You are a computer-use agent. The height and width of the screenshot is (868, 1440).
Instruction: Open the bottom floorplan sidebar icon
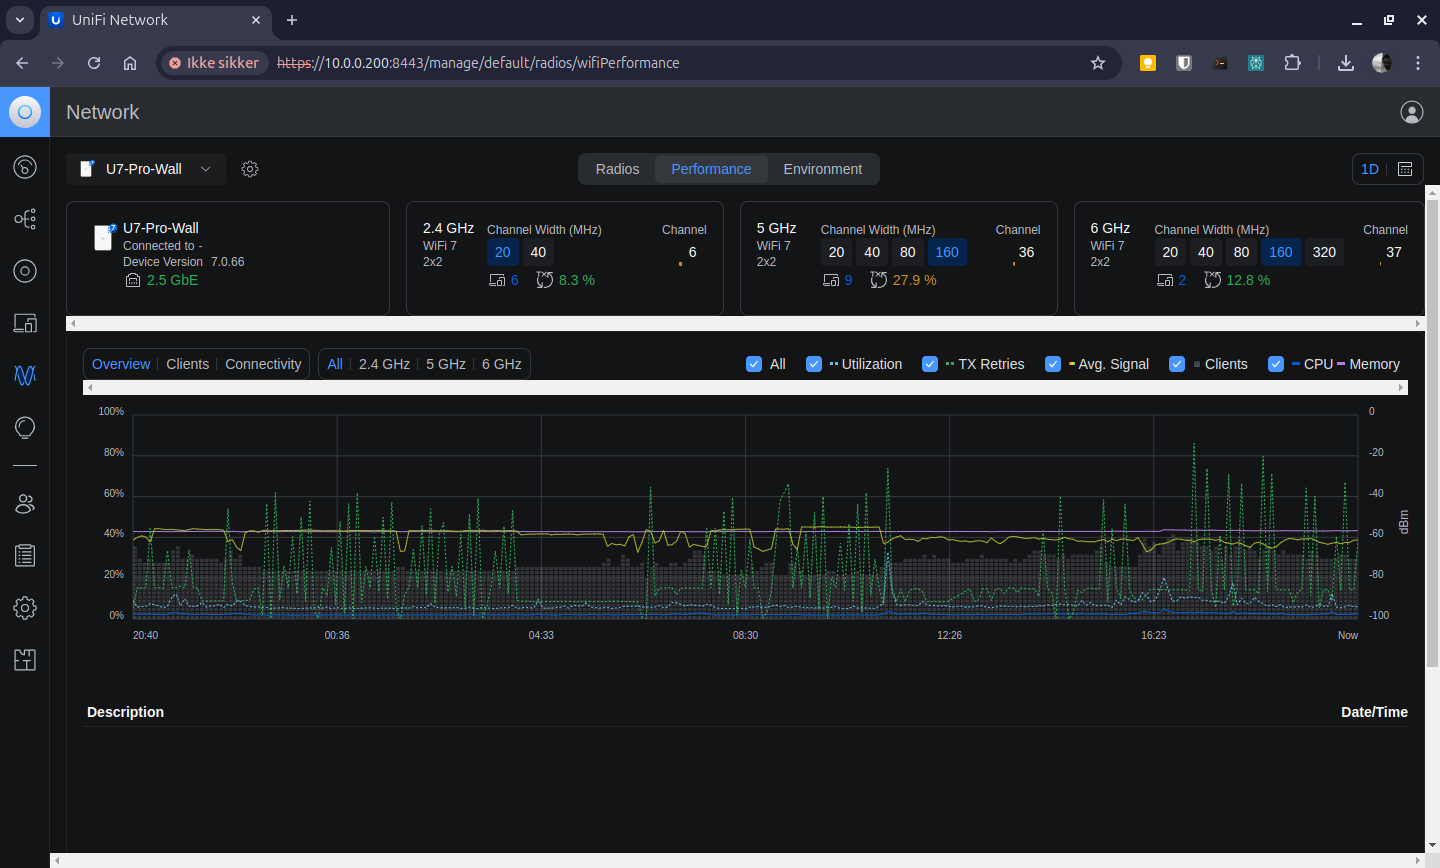pyautogui.click(x=25, y=660)
